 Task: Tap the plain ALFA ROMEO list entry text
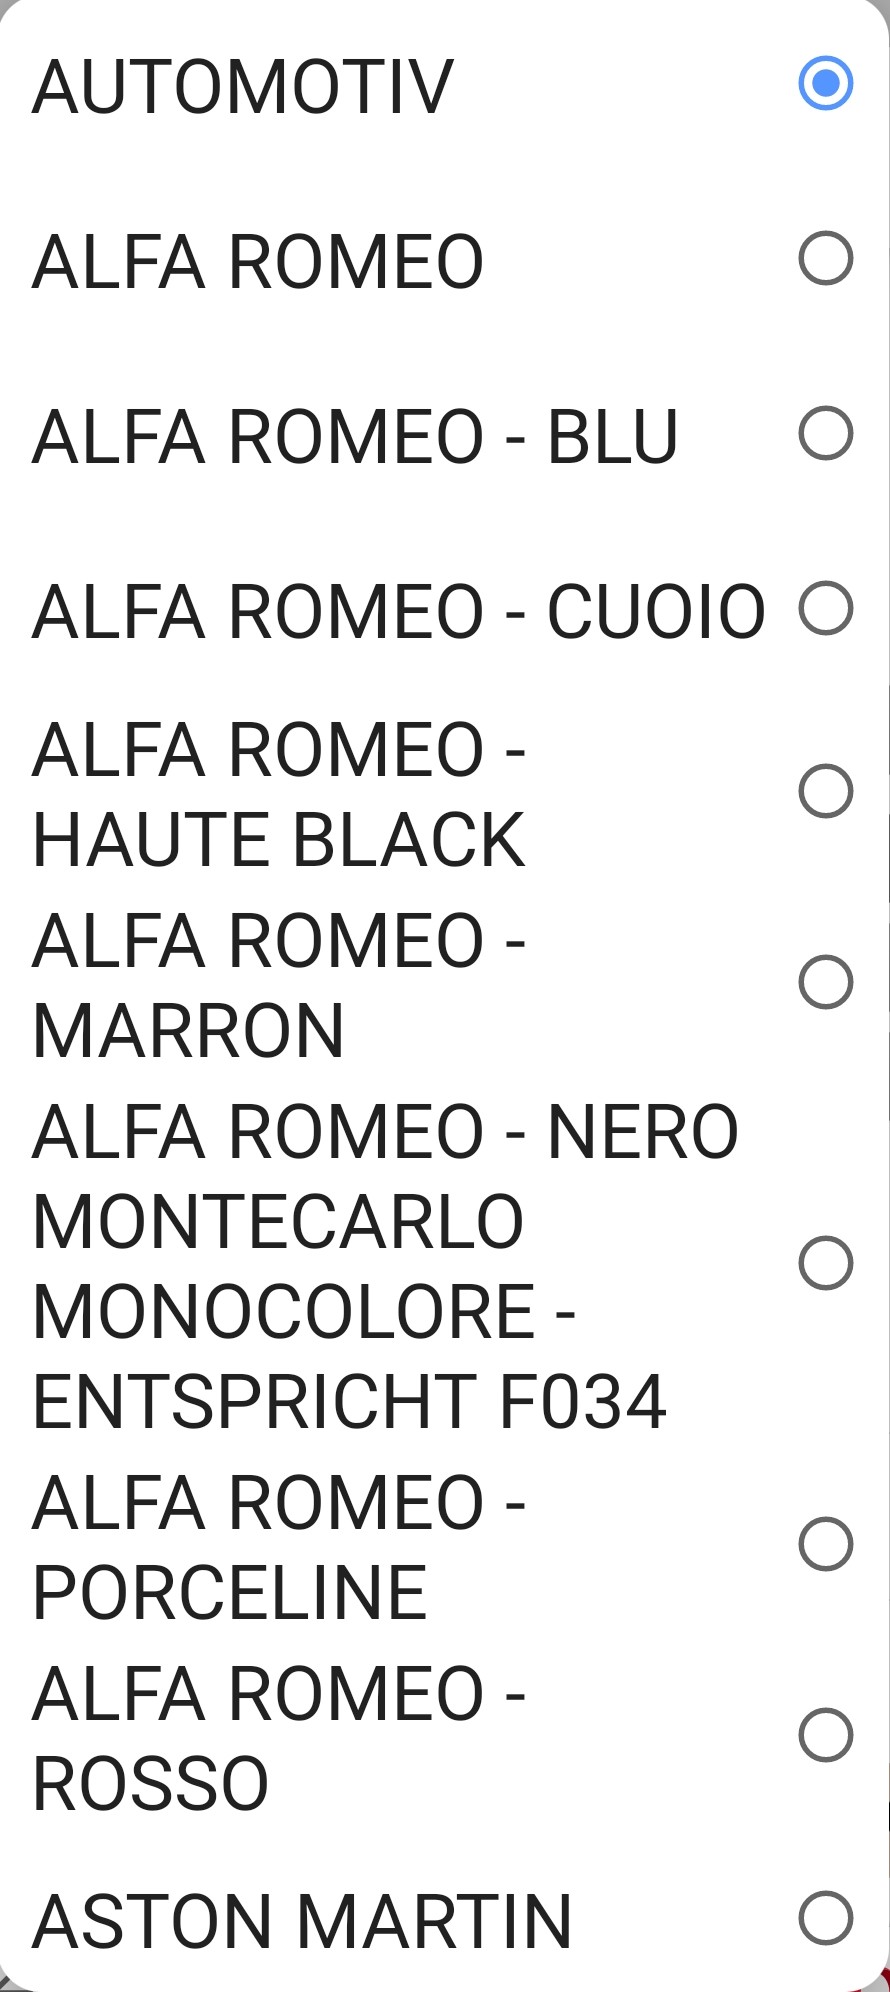coord(258,262)
